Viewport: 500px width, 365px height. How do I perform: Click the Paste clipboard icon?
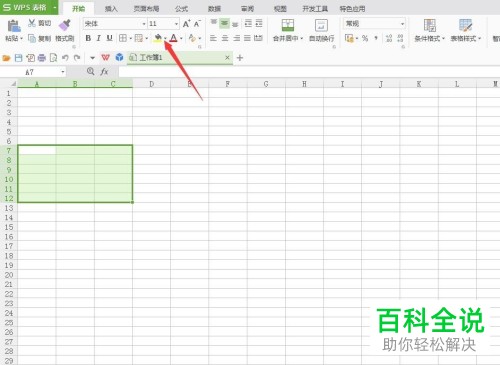13,26
